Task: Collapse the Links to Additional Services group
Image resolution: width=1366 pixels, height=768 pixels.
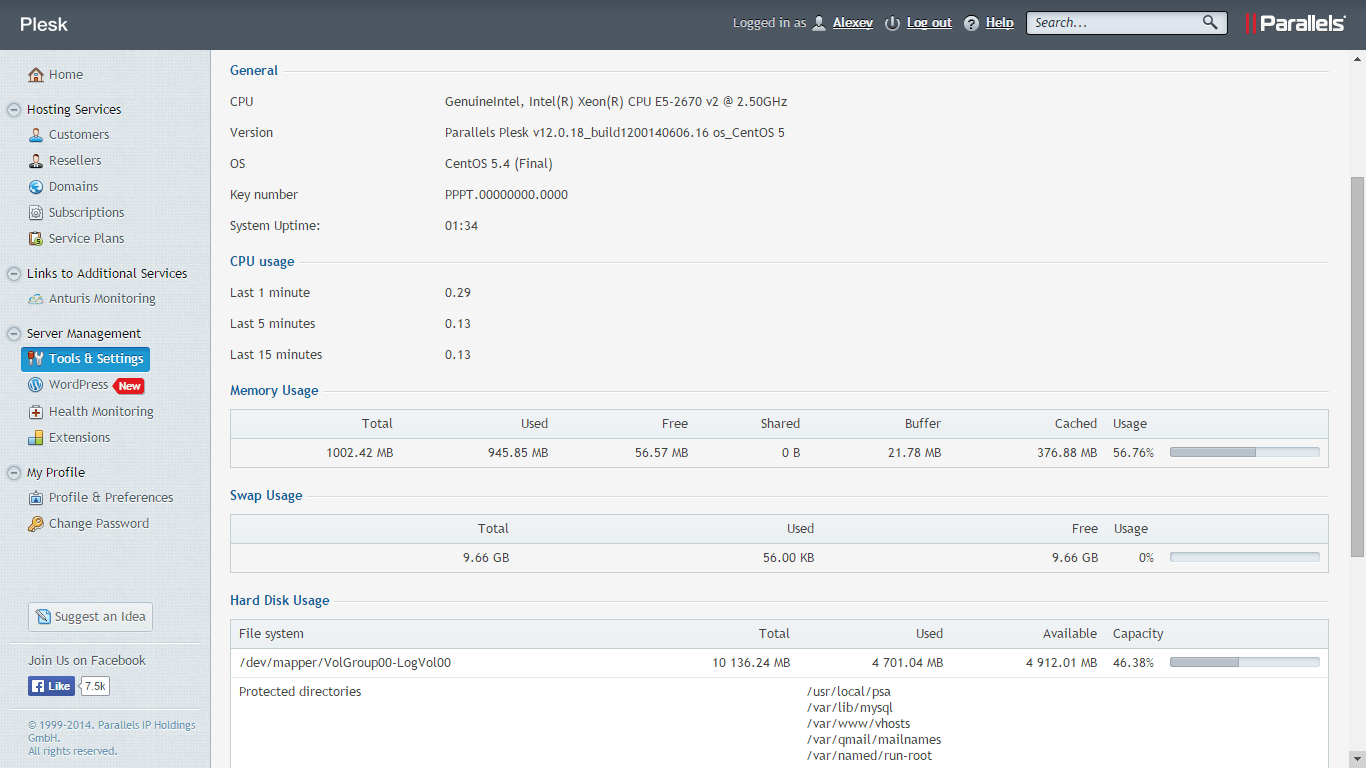Action: click(x=14, y=274)
